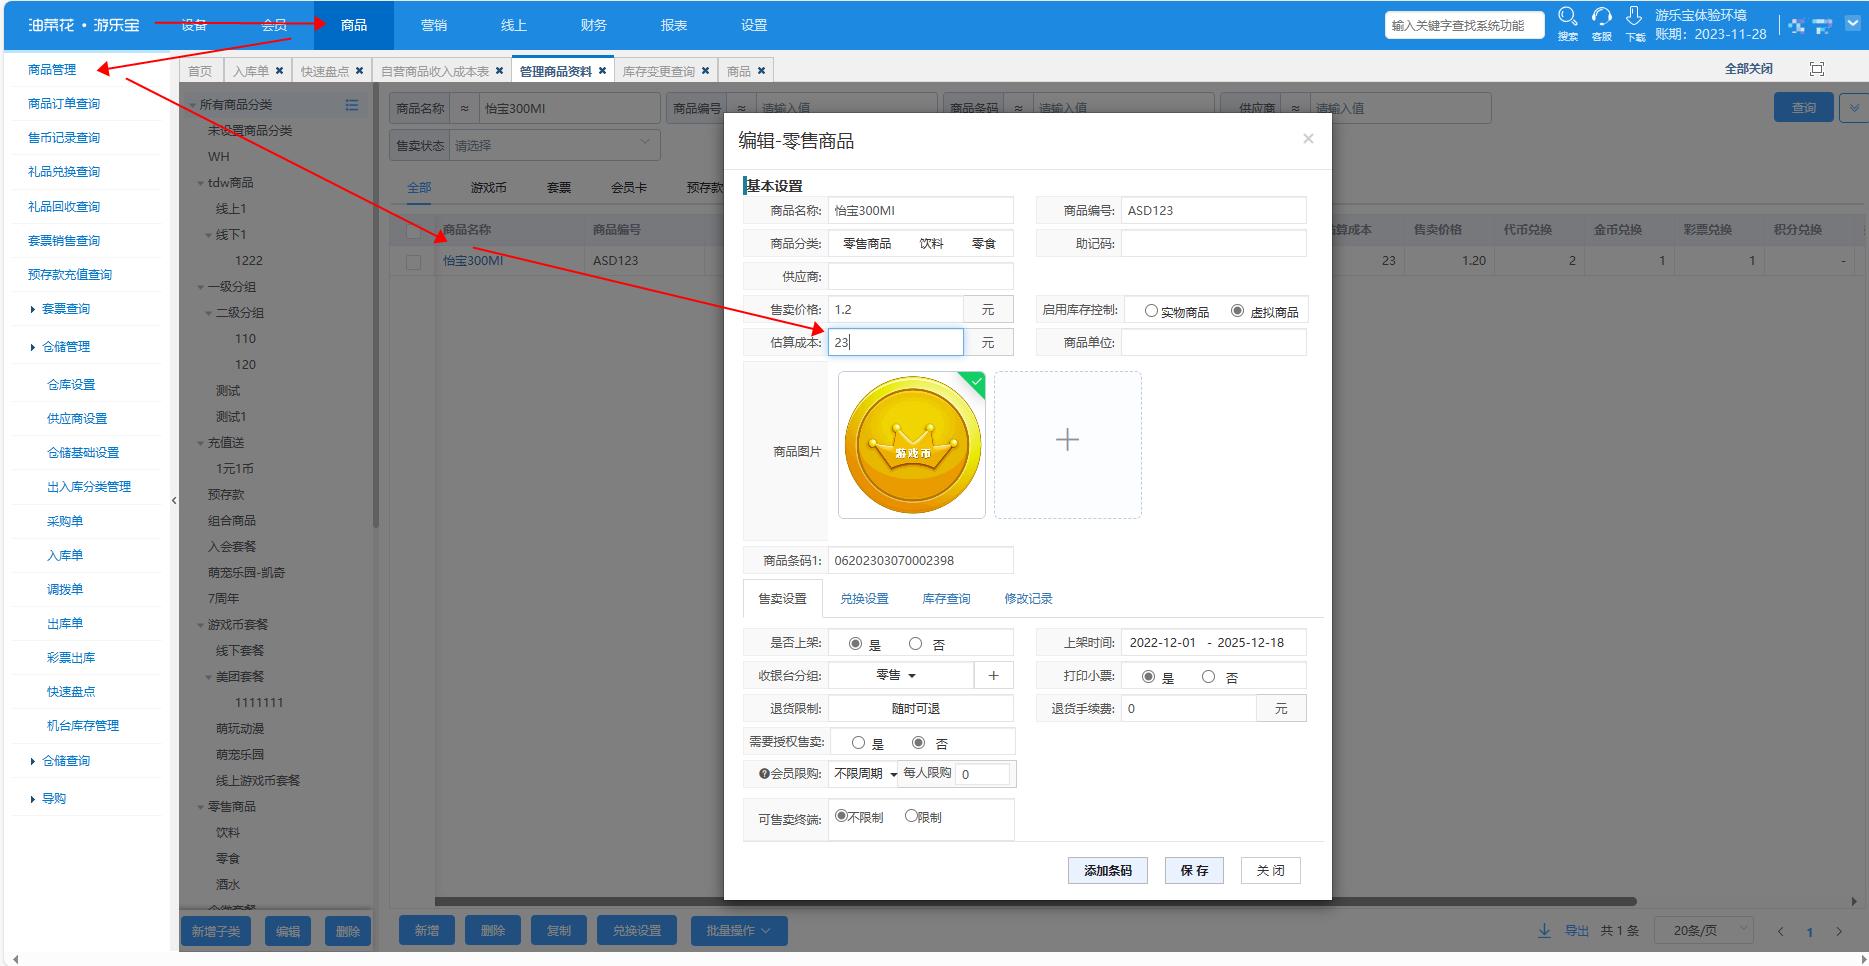Select 实物商品 radio button
The height and width of the screenshot is (966, 1869).
tap(1151, 311)
